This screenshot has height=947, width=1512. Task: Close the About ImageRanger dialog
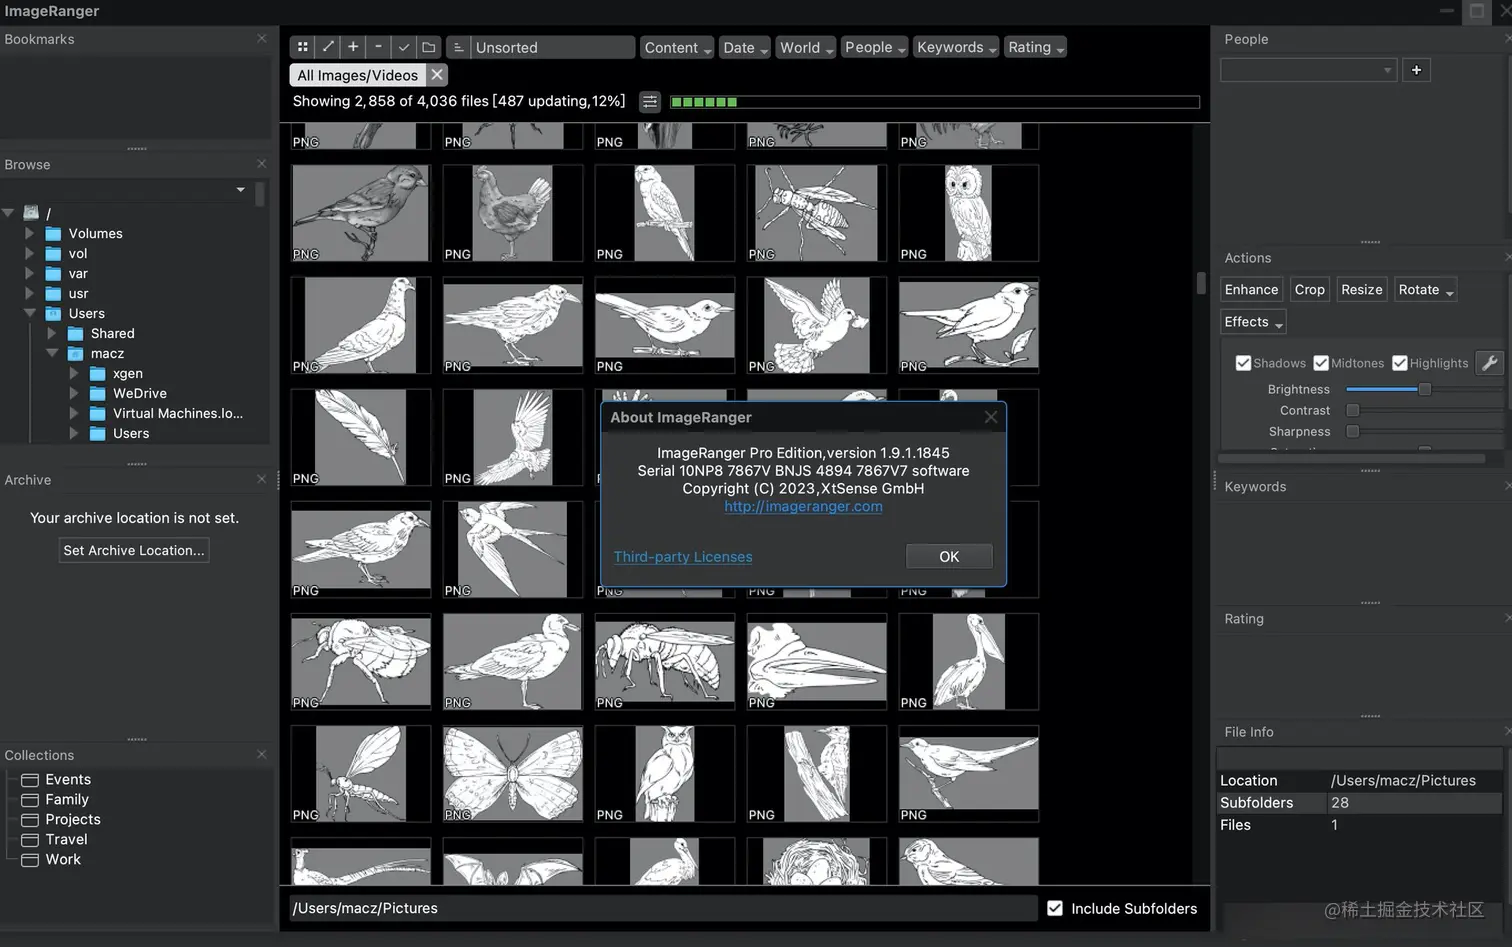[x=990, y=417]
